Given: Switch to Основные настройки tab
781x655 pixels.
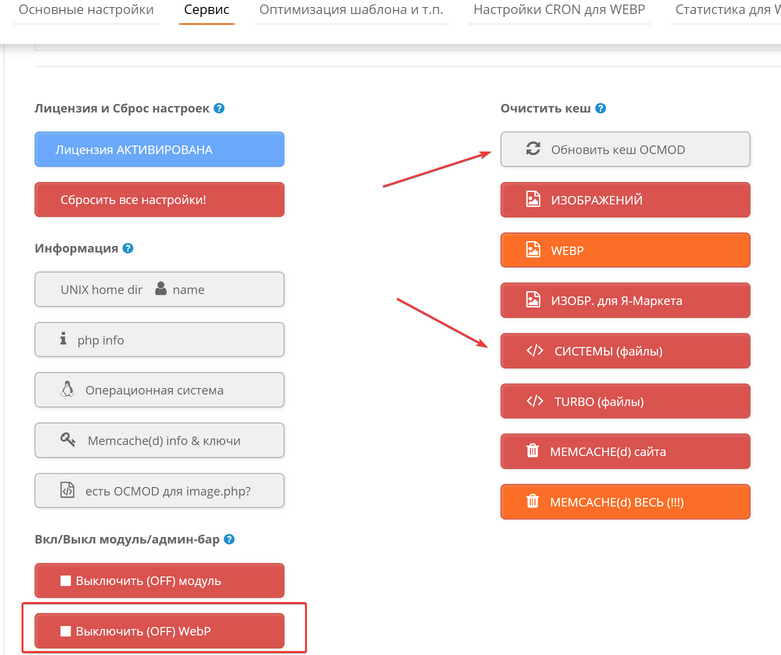Looking at the screenshot, I should point(86,9).
